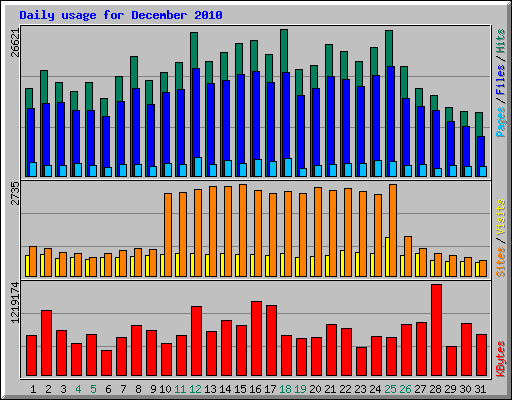
Task: Select the red KBytes bar for day 2
Action: click(46, 343)
